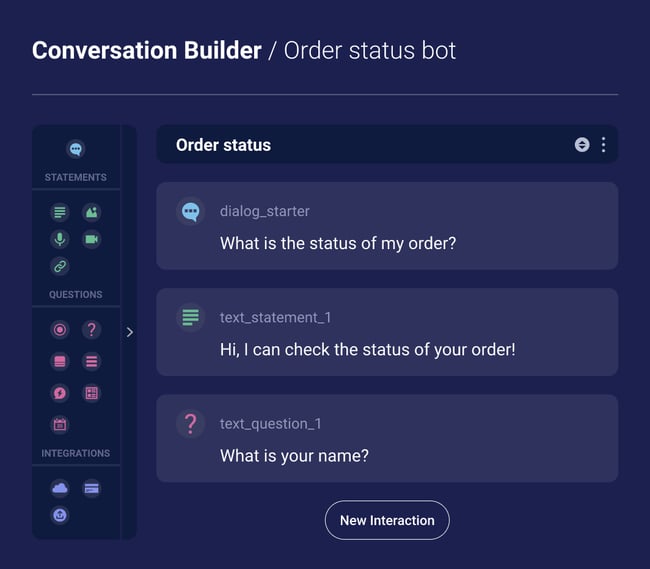
Task: Add the quick reply lightning question
Action: click(x=60, y=393)
